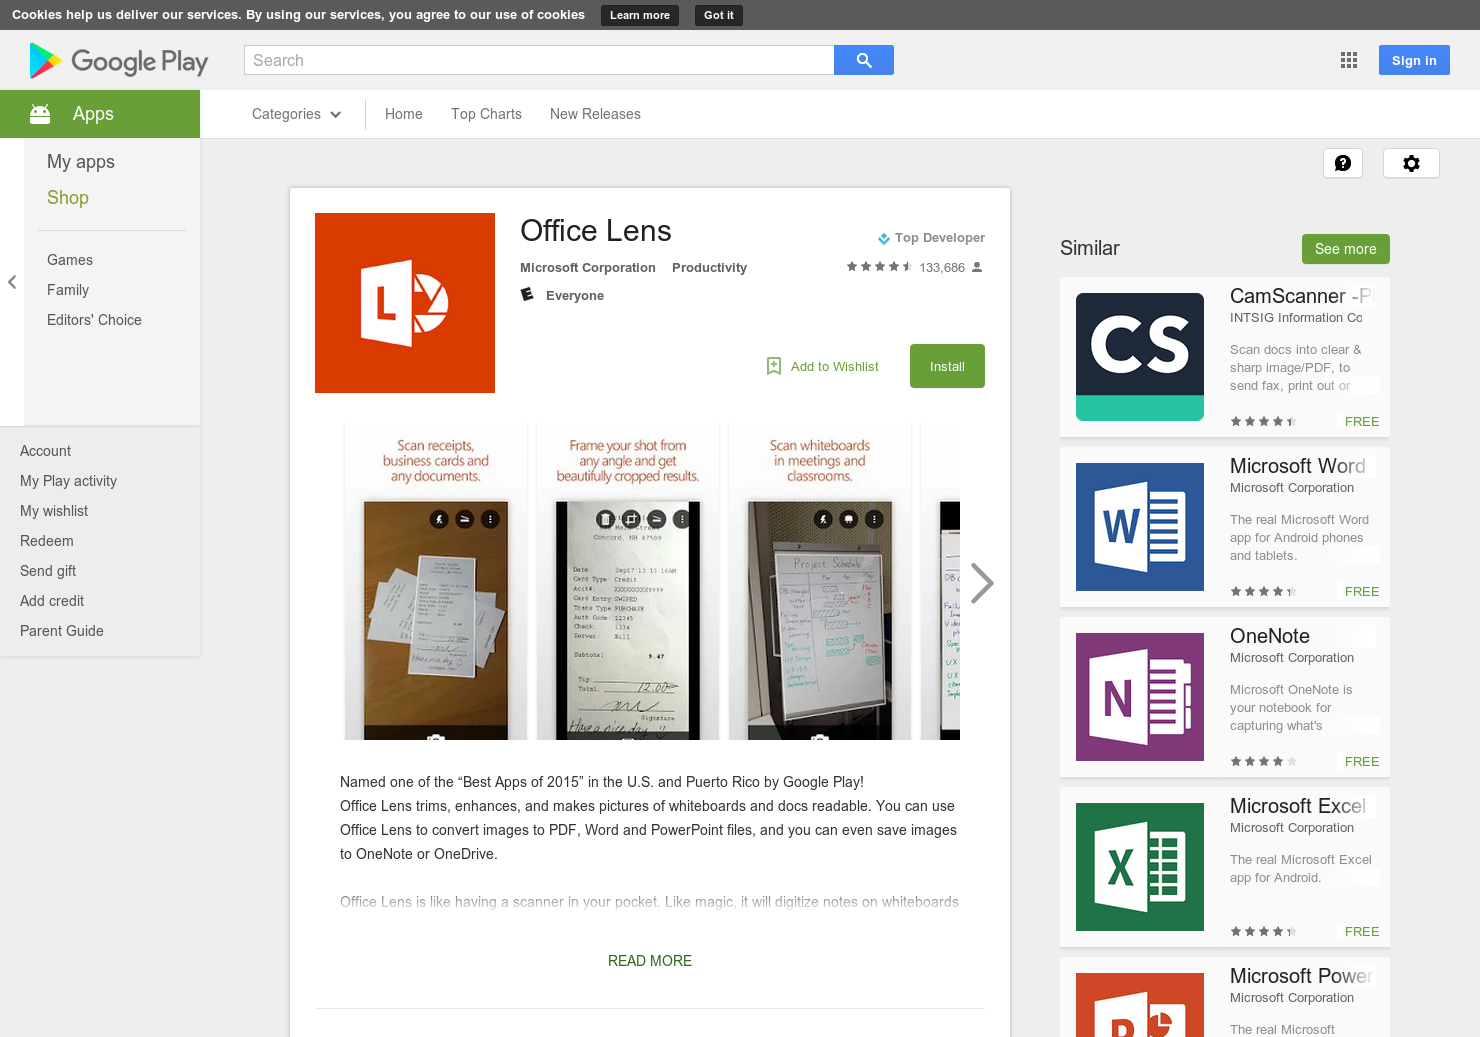Image resolution: width=1480 pixels, height=1037 pixels.
Task: Open the settings gear icon
Action: tap(1411, 162)
